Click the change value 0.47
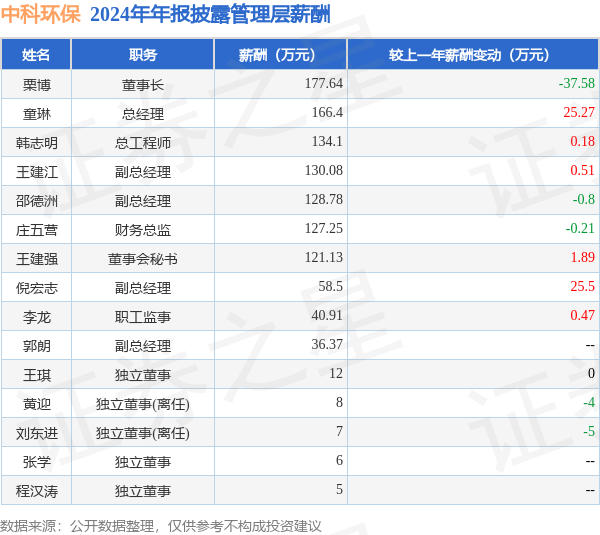600x535 pixels. coord(582,316)
